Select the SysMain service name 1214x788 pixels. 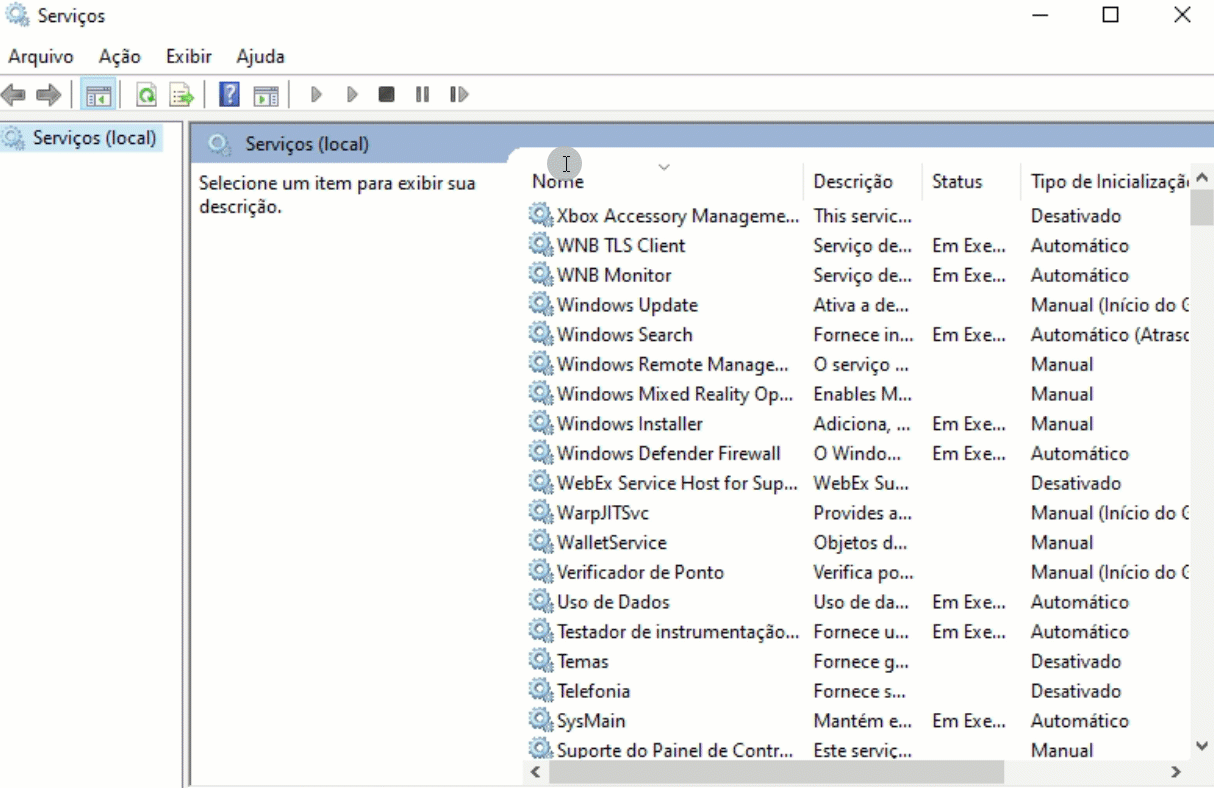pos(591,721)
